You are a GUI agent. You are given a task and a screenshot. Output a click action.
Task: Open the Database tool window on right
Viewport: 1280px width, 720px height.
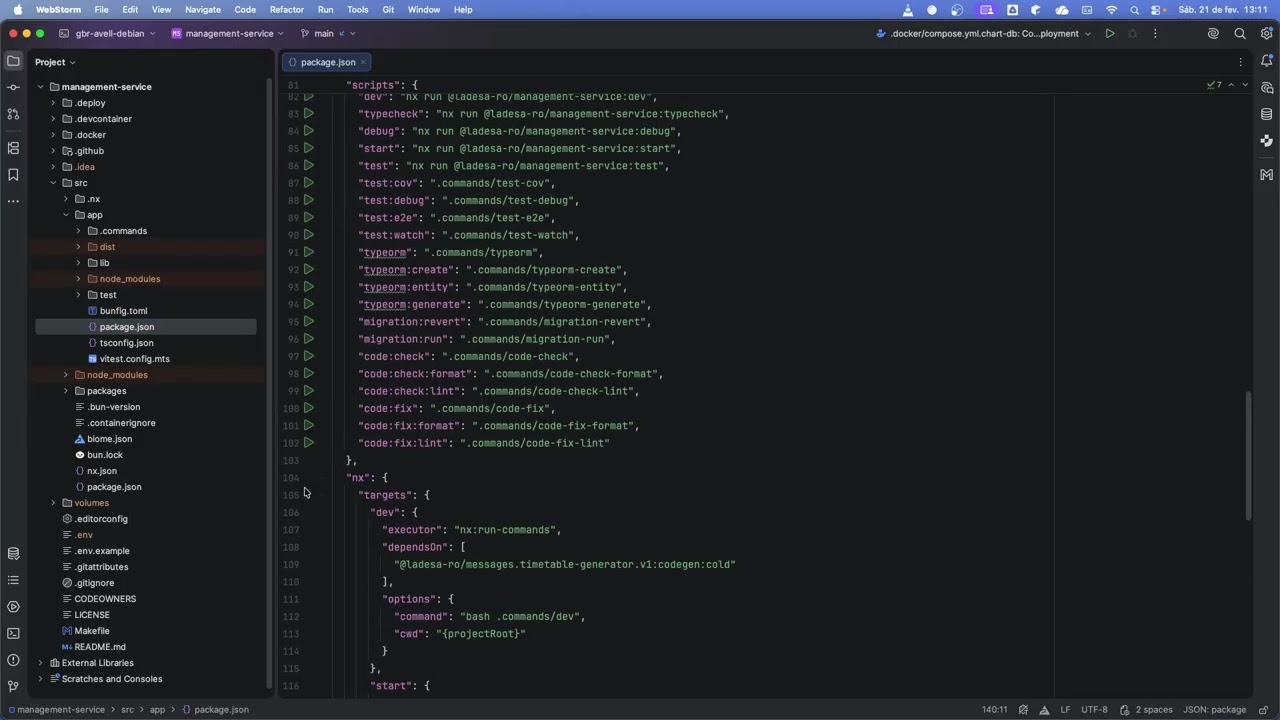click(x=1267, y=114)
